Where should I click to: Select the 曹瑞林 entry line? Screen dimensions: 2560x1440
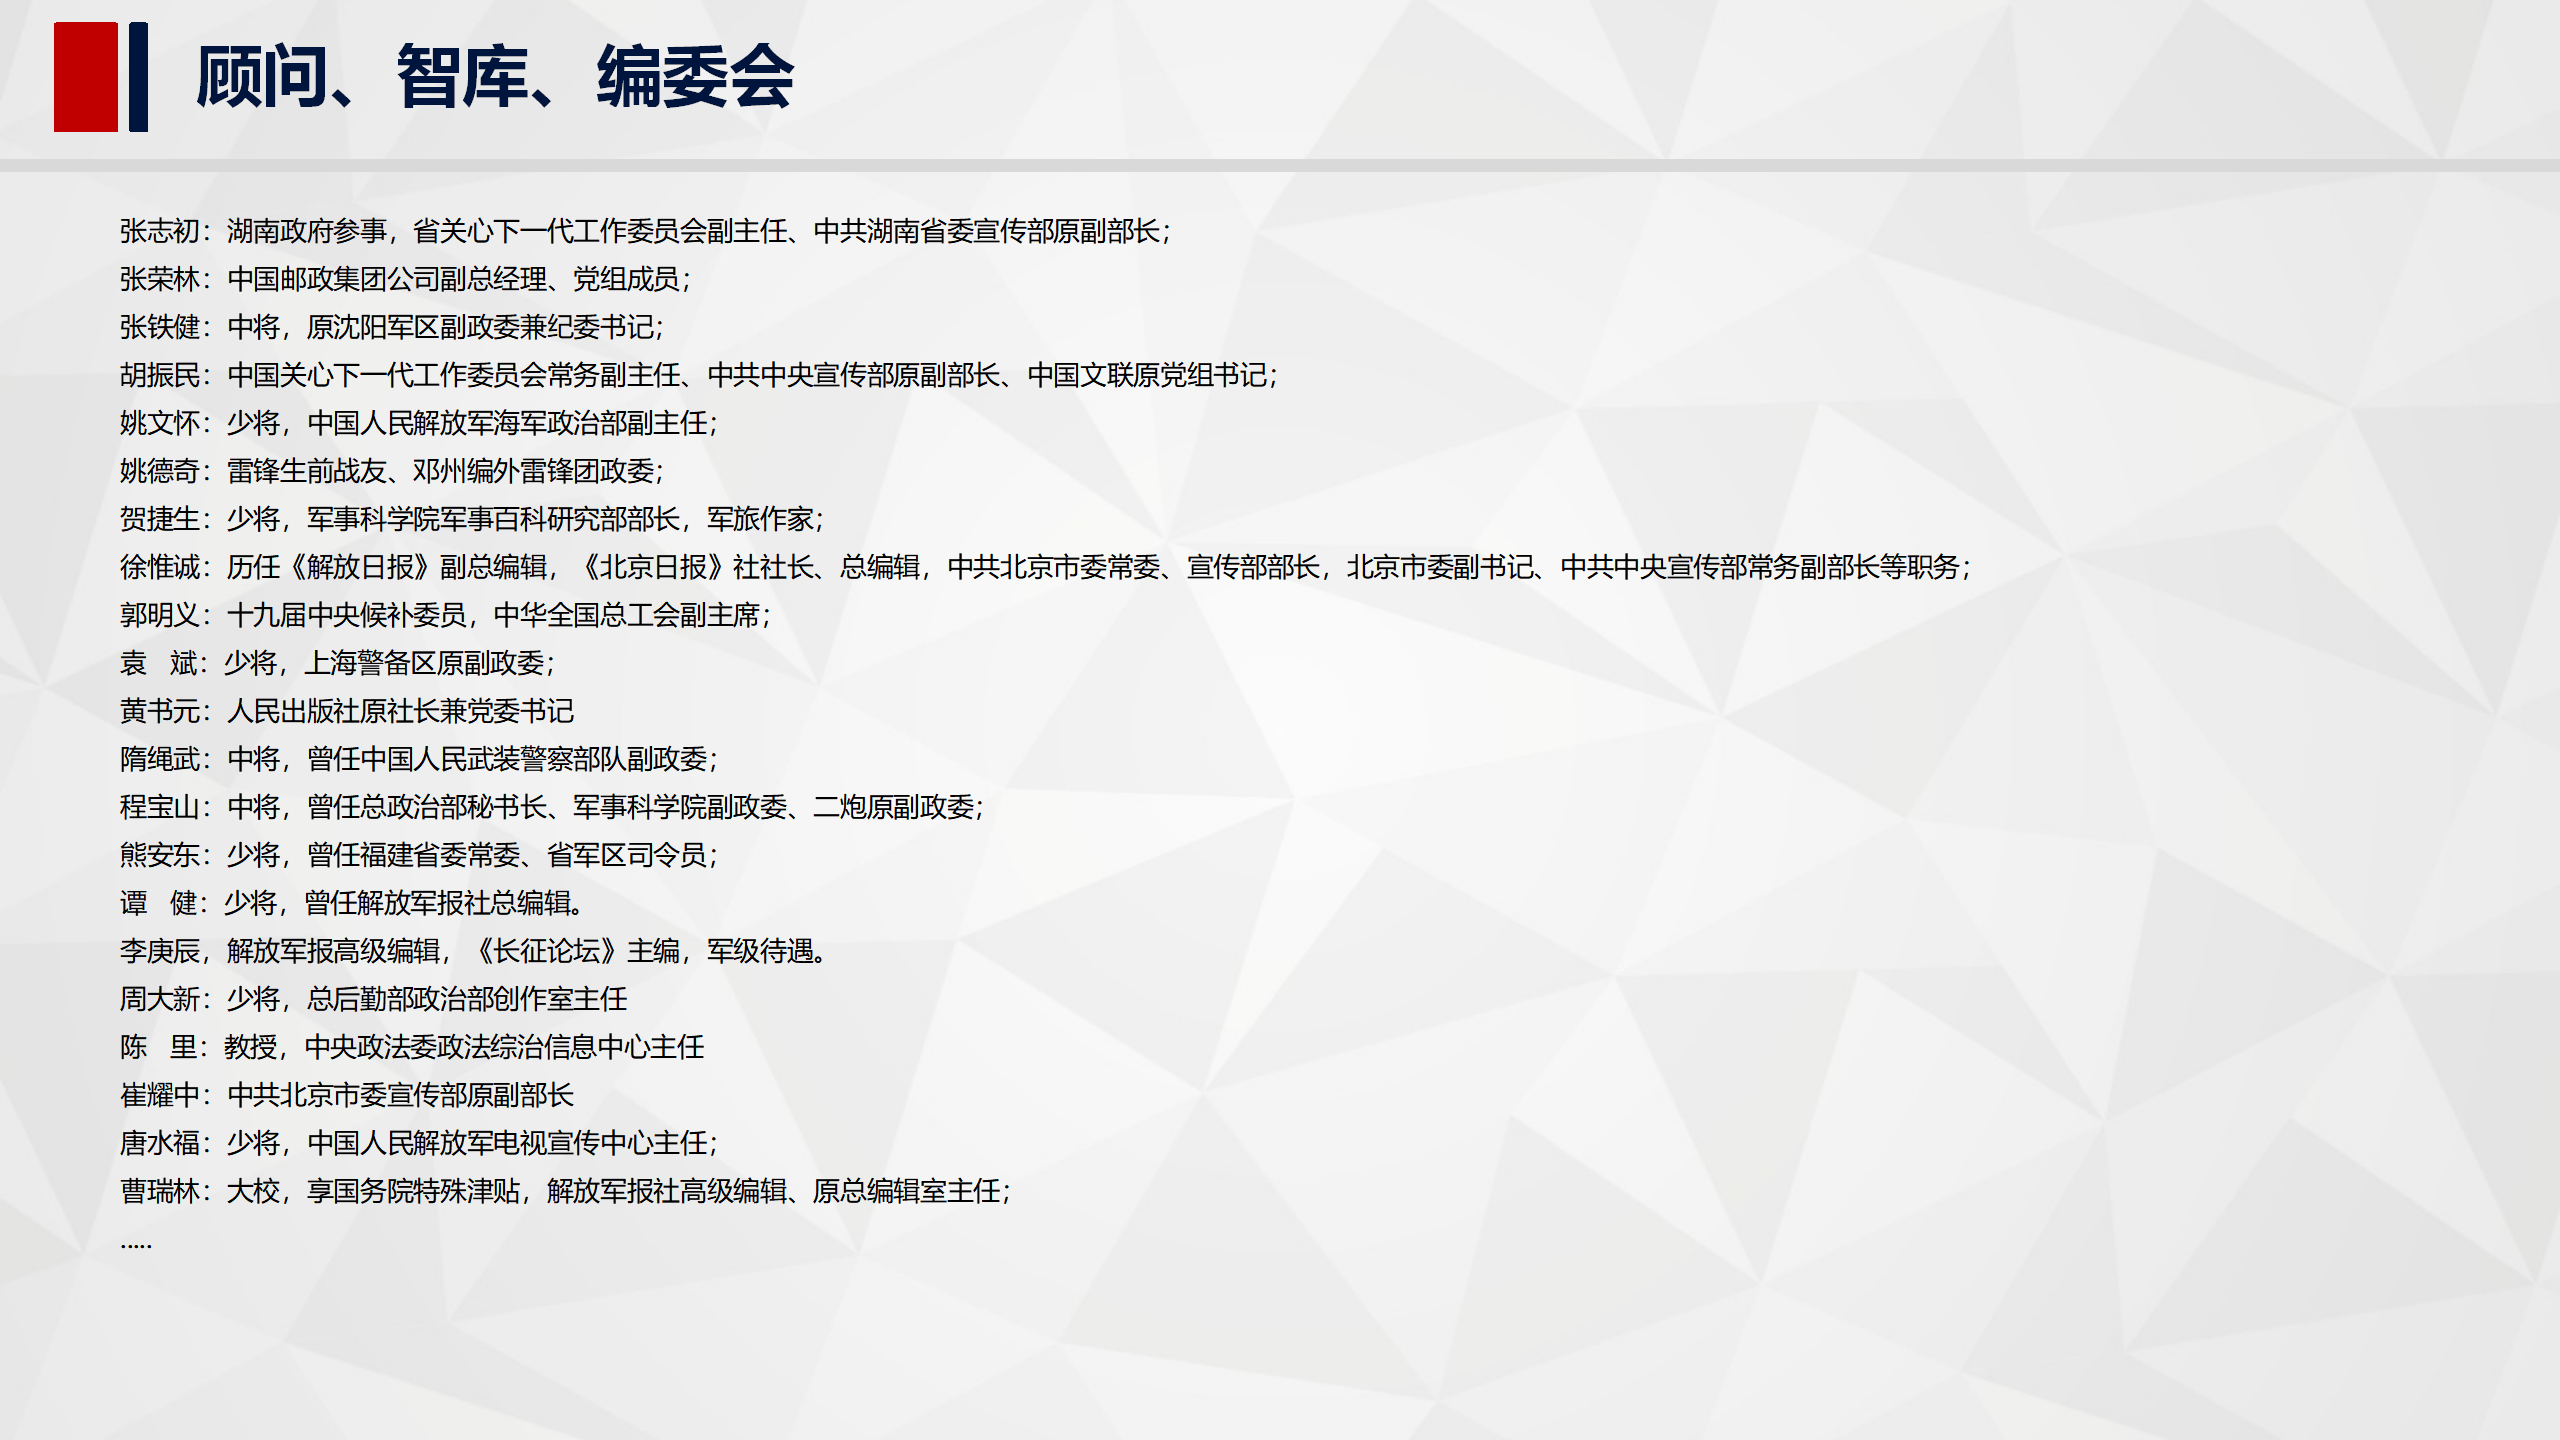point(565,1191)
